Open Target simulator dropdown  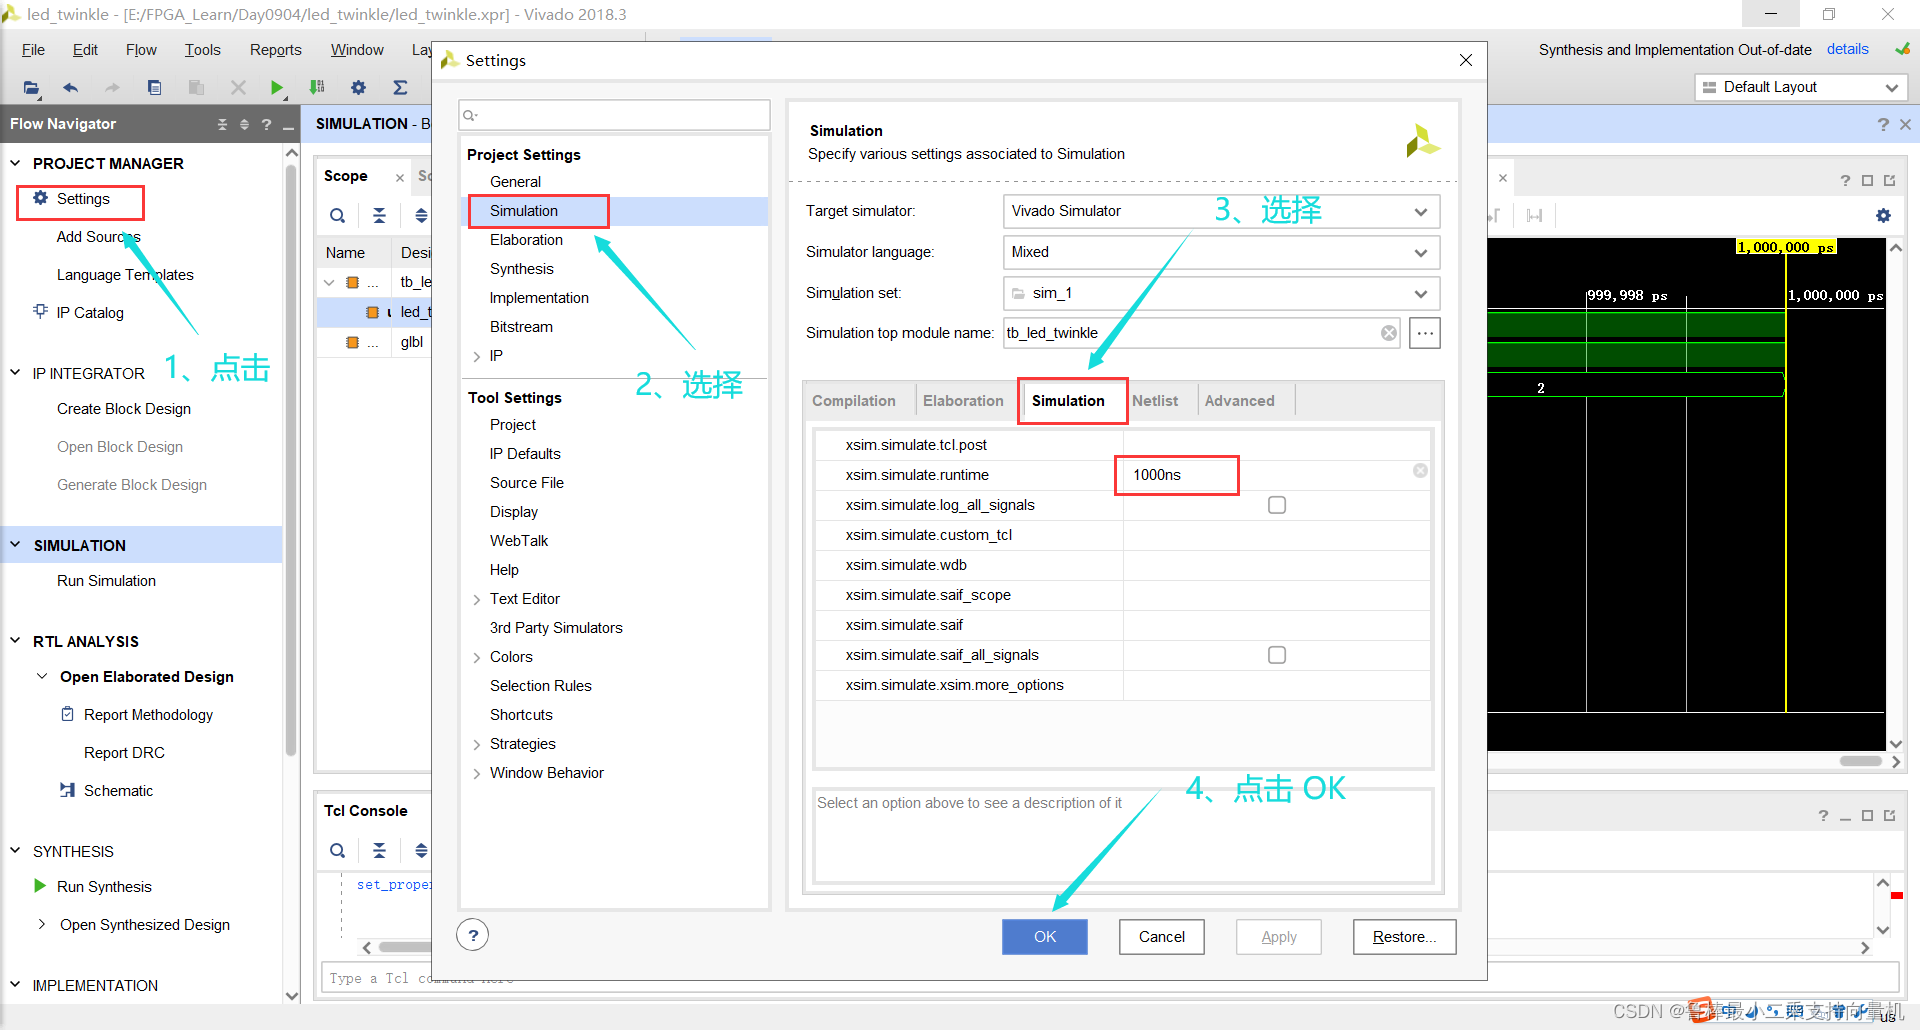1420,211
